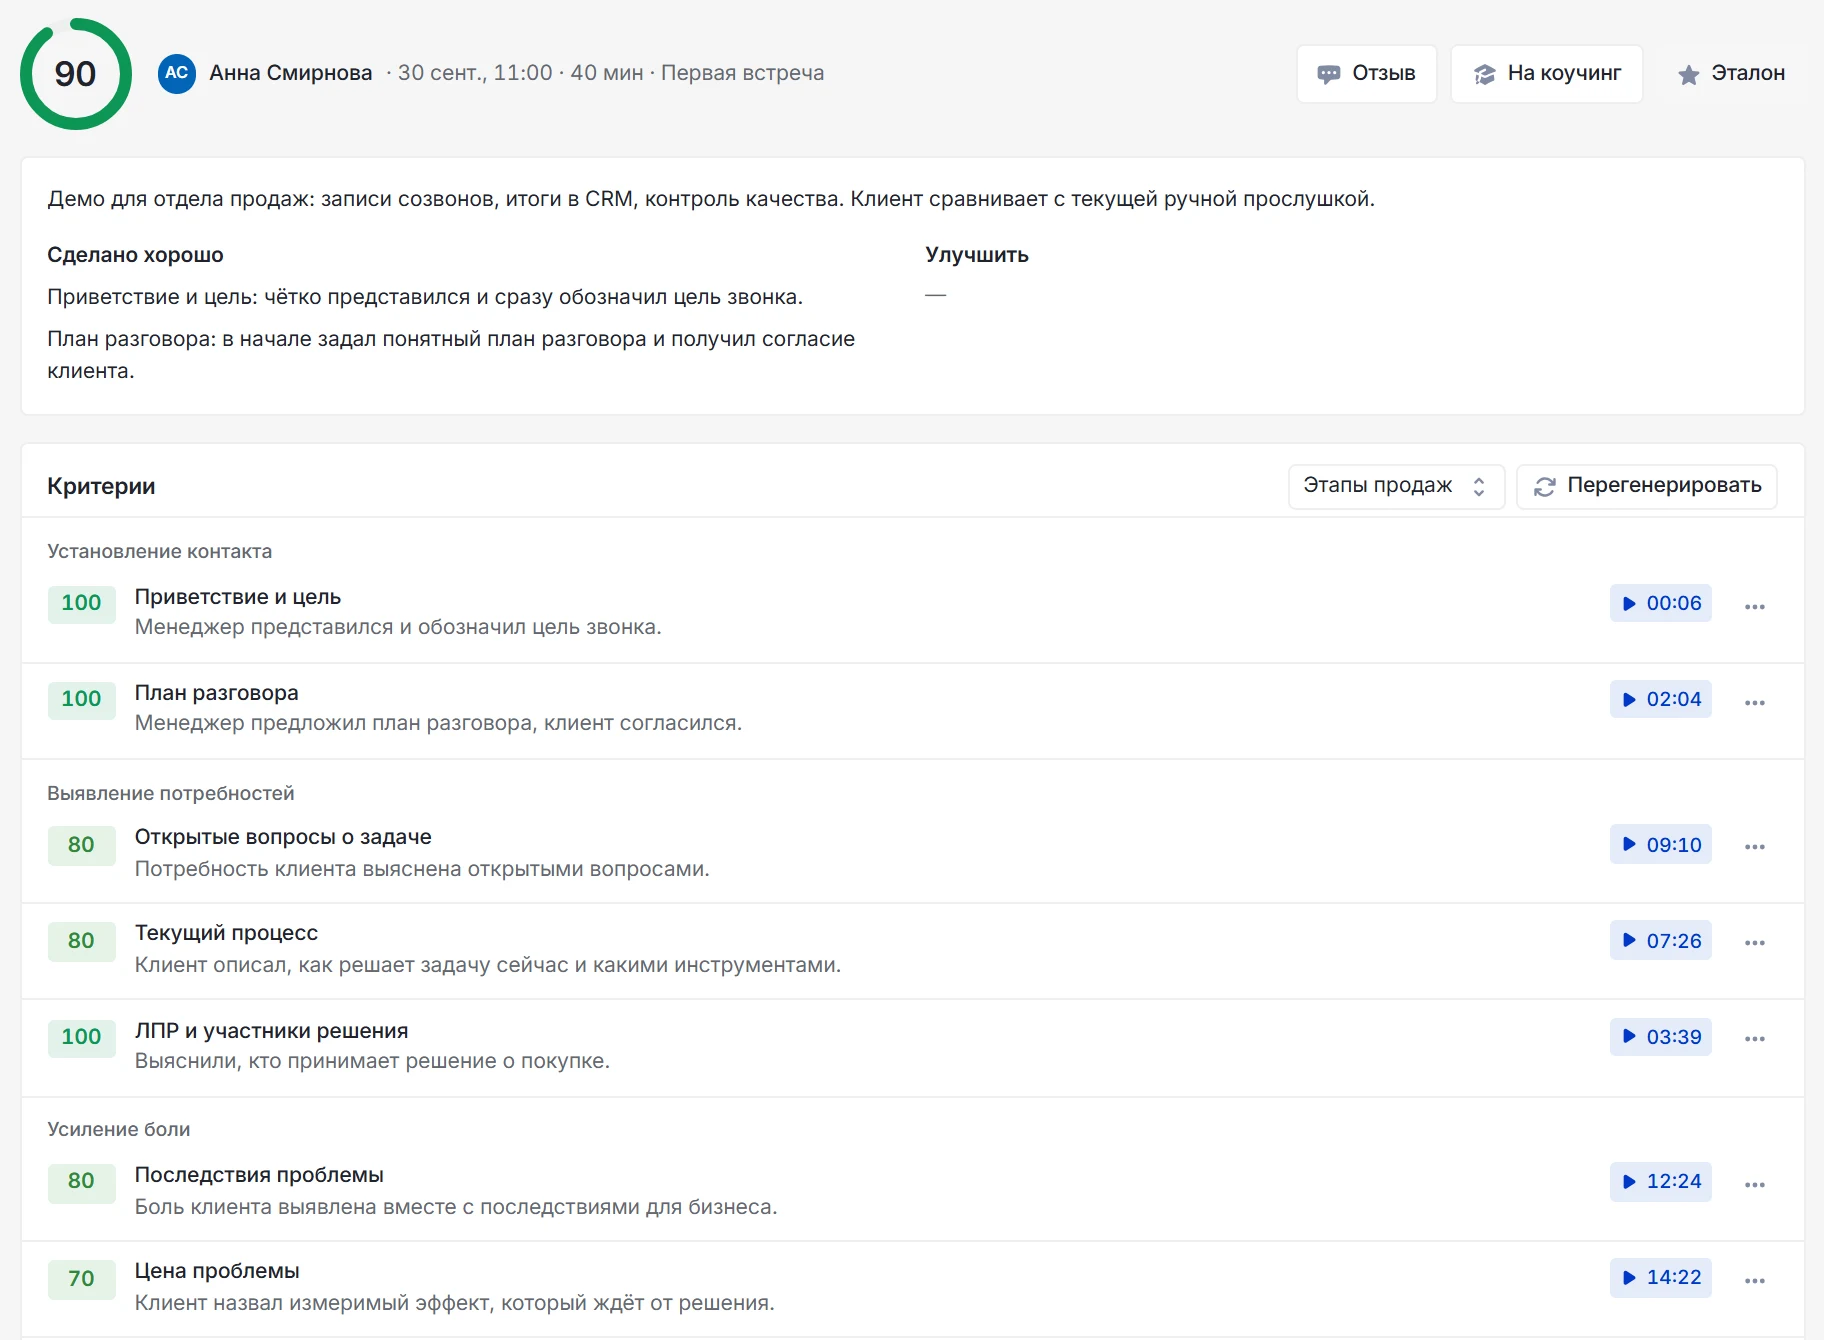Viewport: 1824px width, 1340px height.
Task: Select the Последствия проблемы criterion title
Action: coord(259,1175)
